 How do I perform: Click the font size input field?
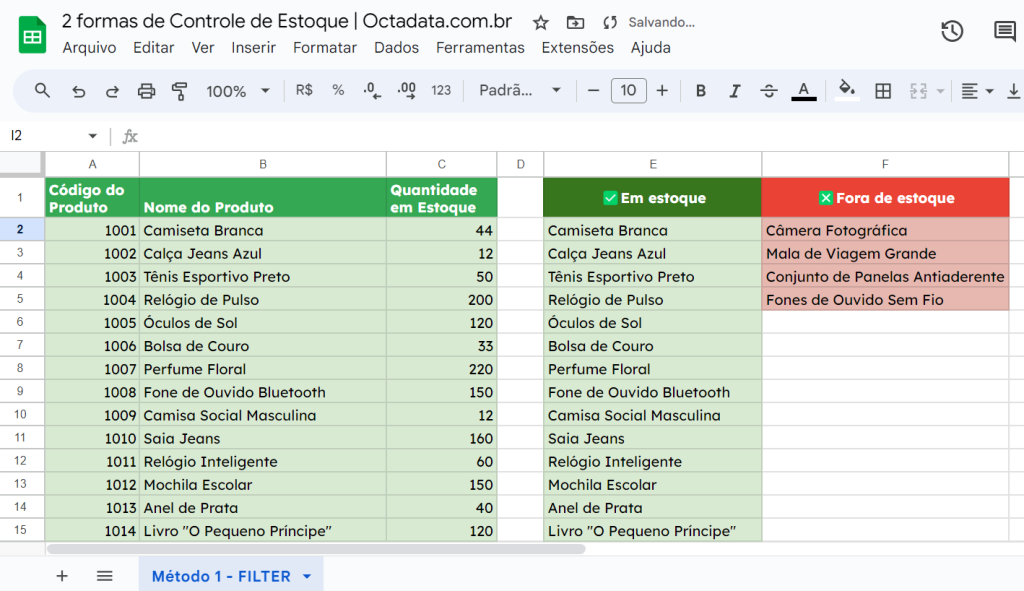pyautogui.click(x=628, y=91)
